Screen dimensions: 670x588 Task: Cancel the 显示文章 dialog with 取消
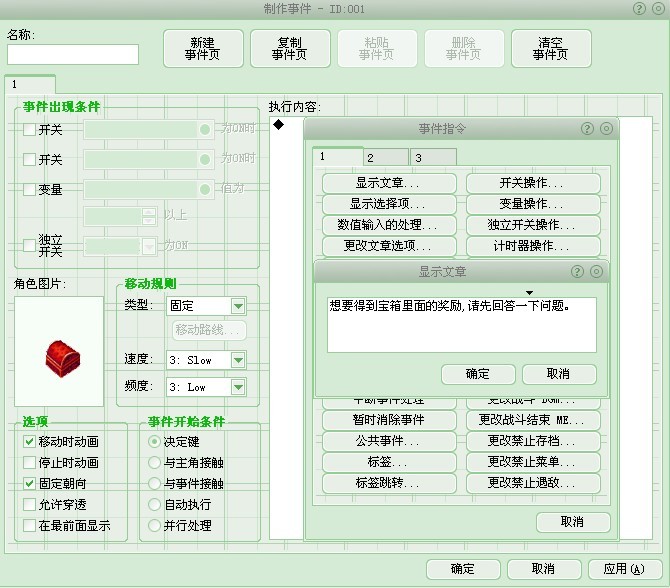point(559,374)
